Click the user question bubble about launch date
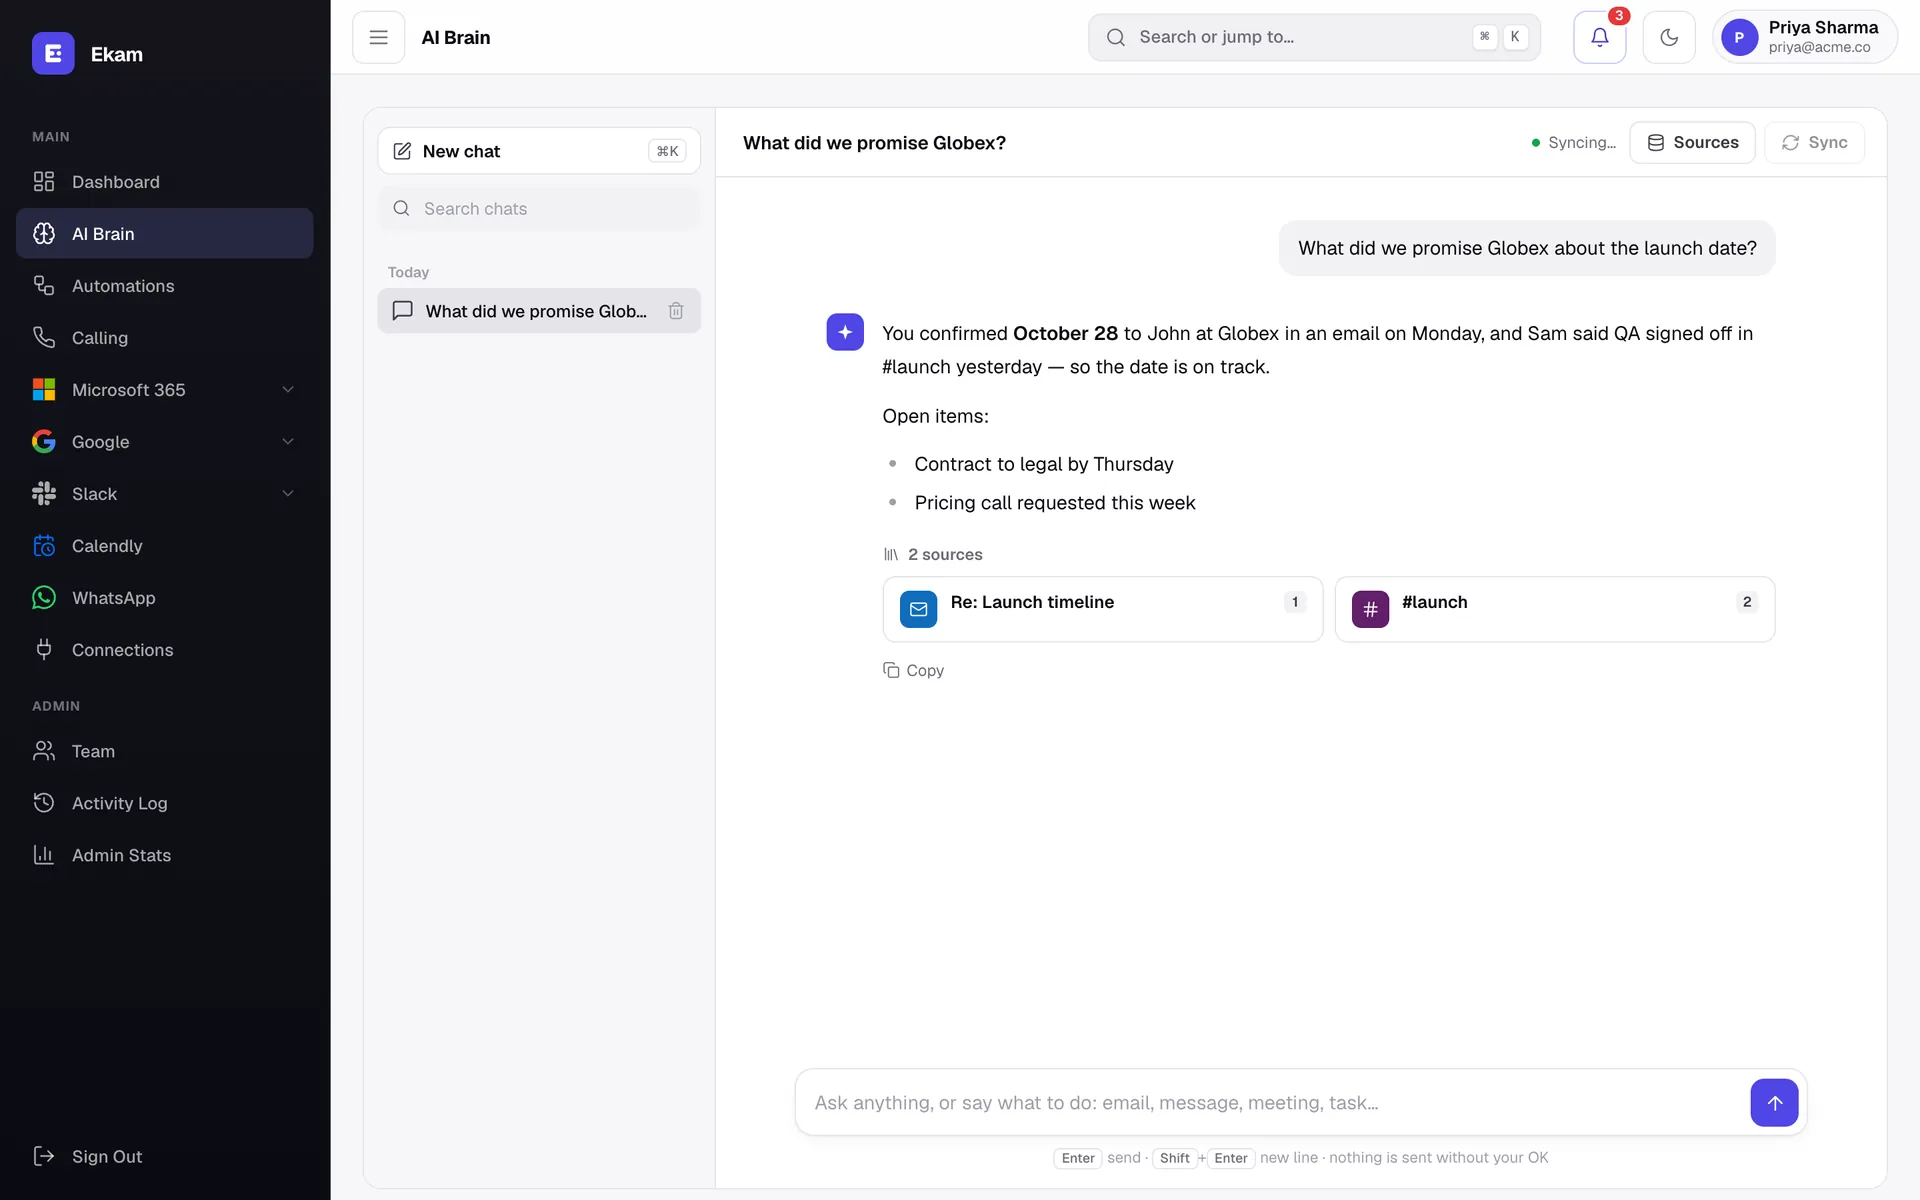 pyautogui.click(x=1527, y=248)
